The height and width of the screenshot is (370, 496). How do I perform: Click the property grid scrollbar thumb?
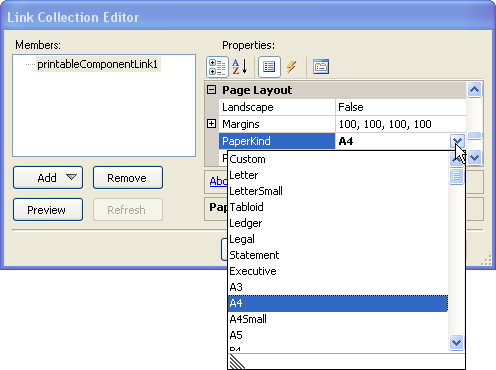[474, 135]
